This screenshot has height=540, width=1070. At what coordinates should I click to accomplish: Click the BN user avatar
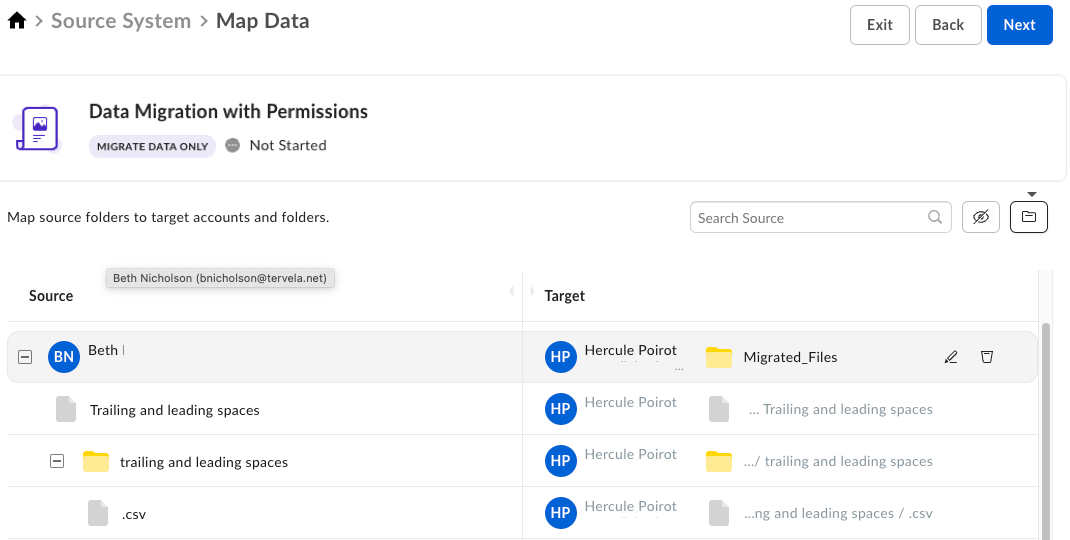(x=64, y=357)
